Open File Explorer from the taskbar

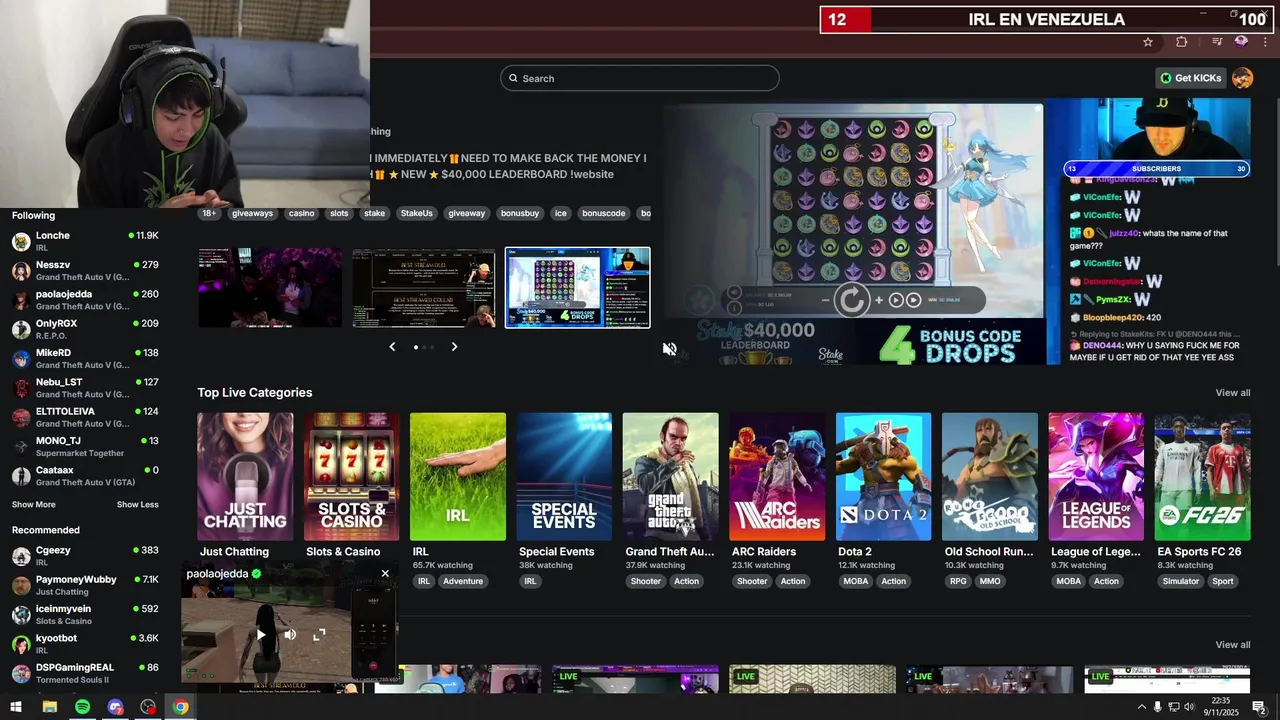[49, 707]
